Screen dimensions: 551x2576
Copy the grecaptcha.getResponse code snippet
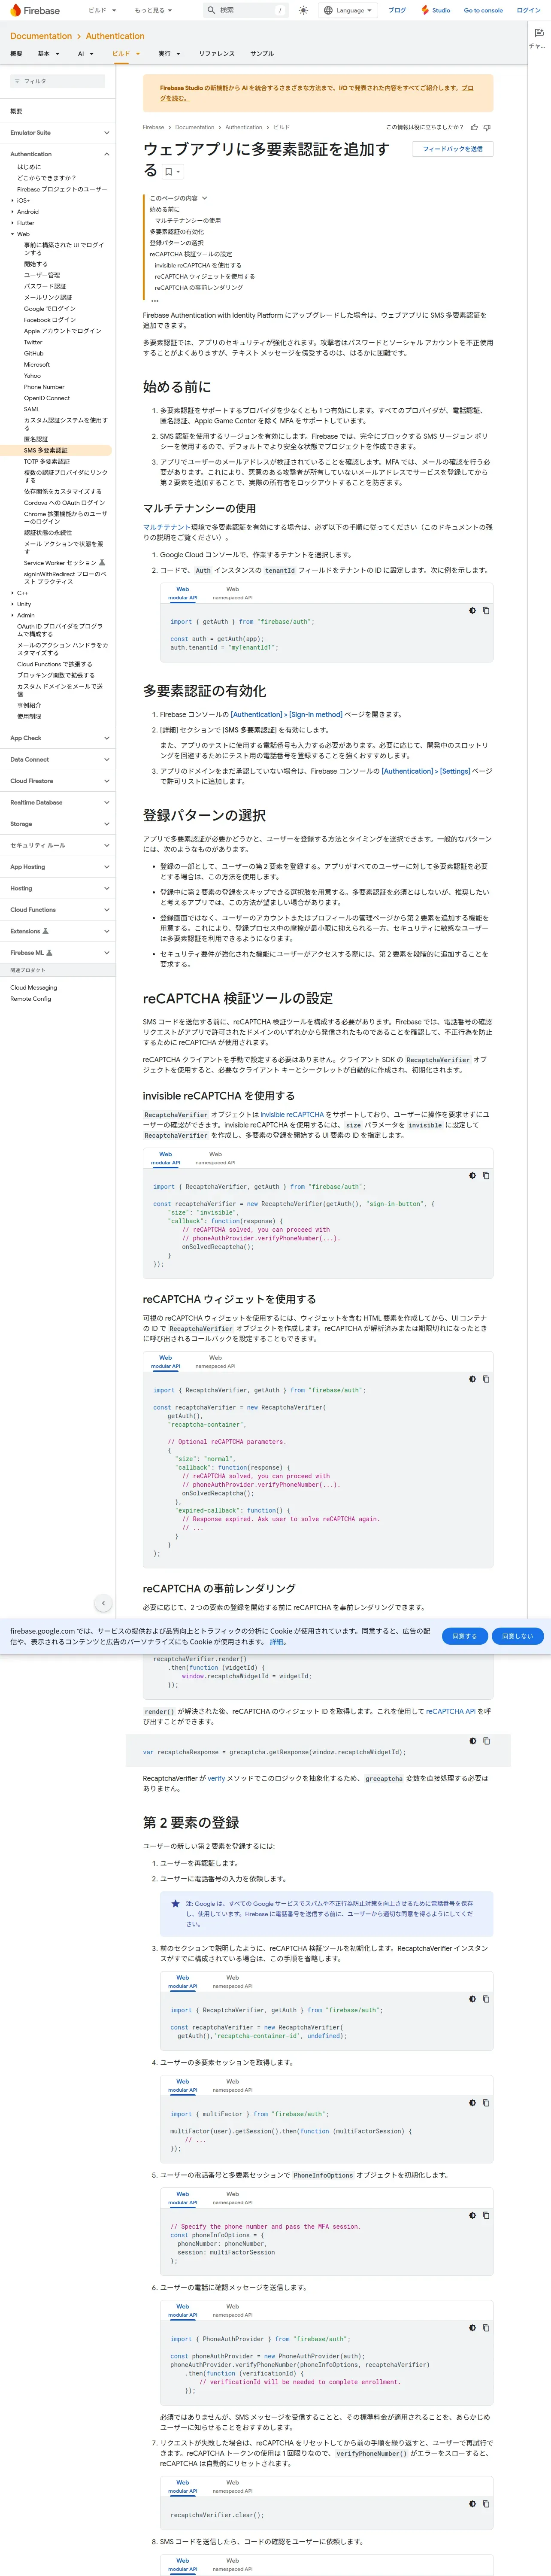point(486,1741)
